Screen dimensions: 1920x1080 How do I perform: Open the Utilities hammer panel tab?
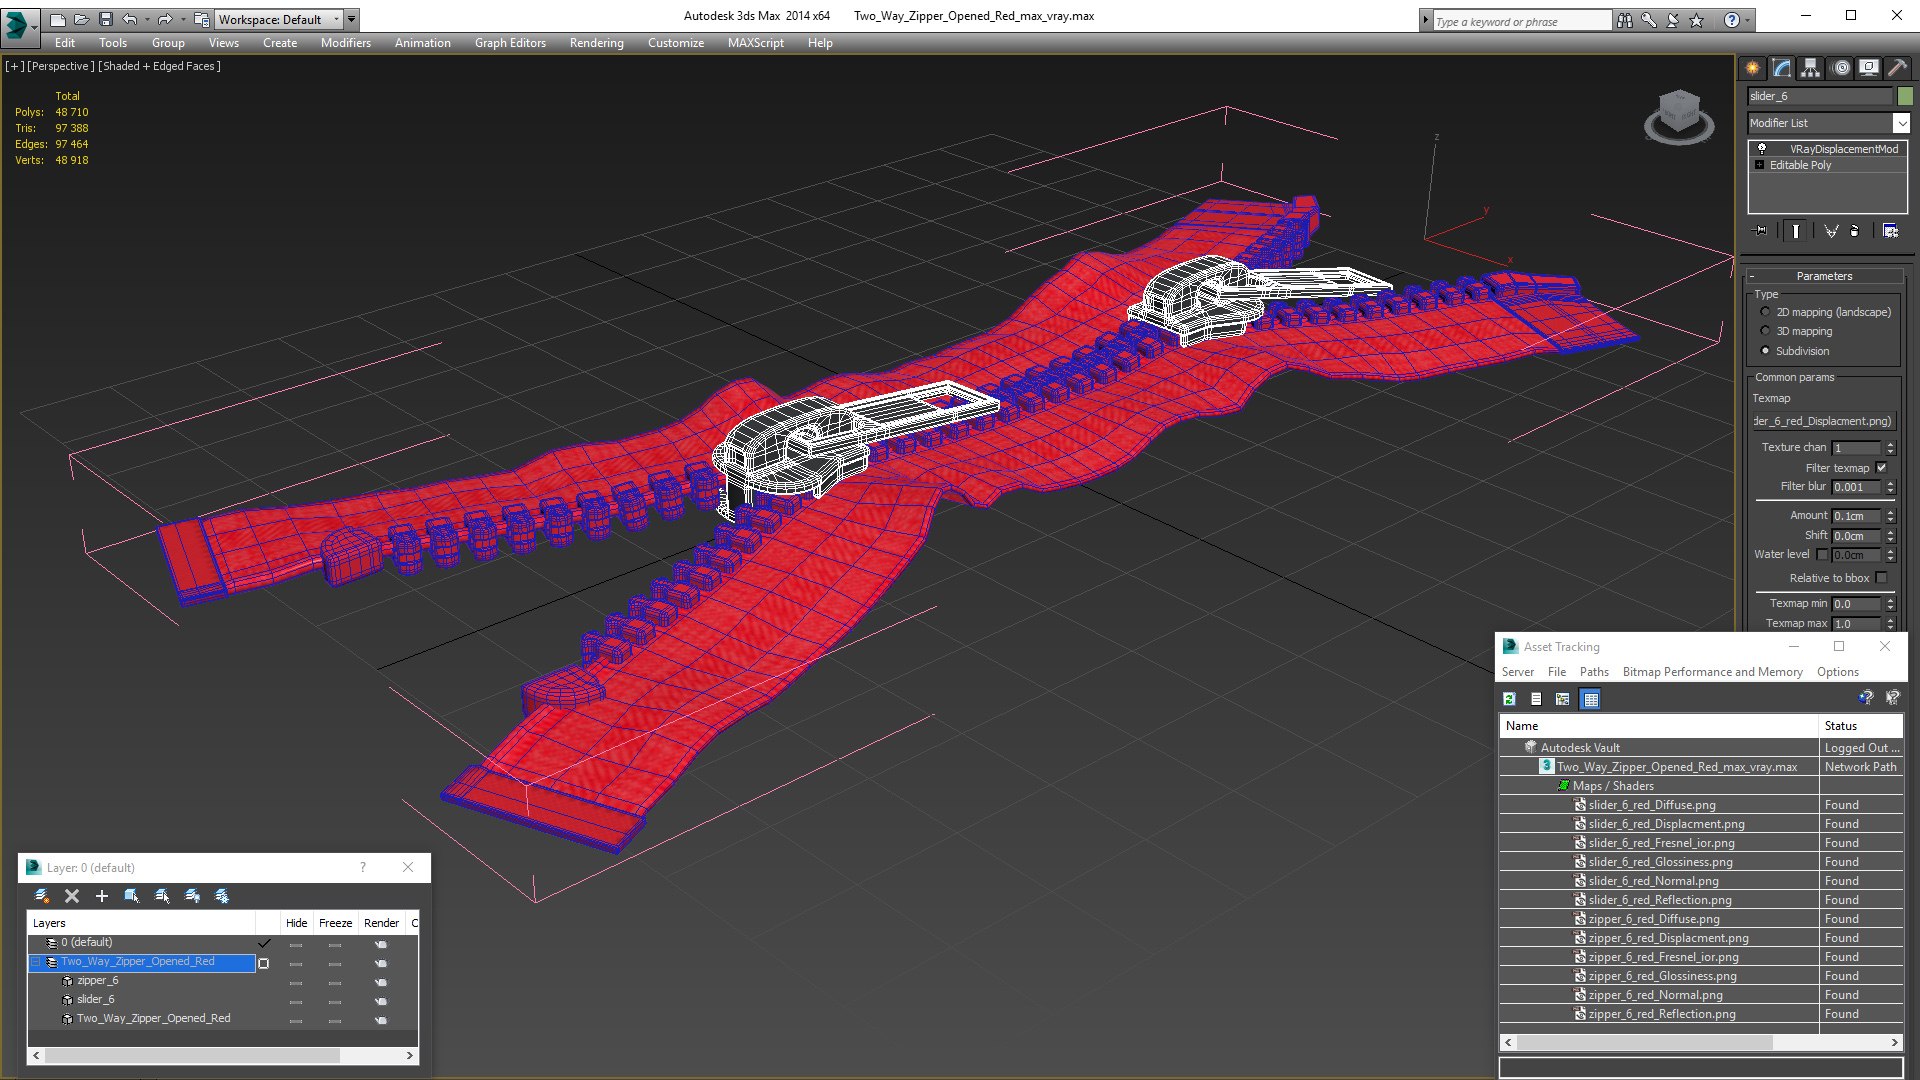[1897, 68]
